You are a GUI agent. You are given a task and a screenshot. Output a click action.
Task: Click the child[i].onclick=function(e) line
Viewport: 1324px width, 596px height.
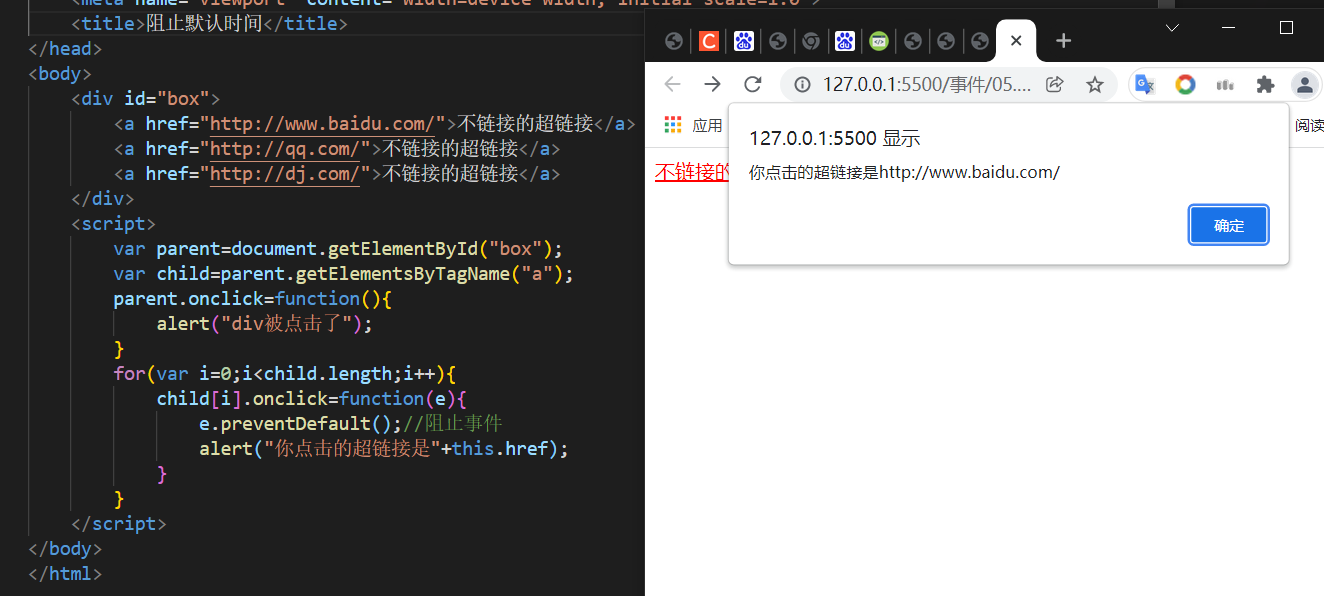coord(312,399)
